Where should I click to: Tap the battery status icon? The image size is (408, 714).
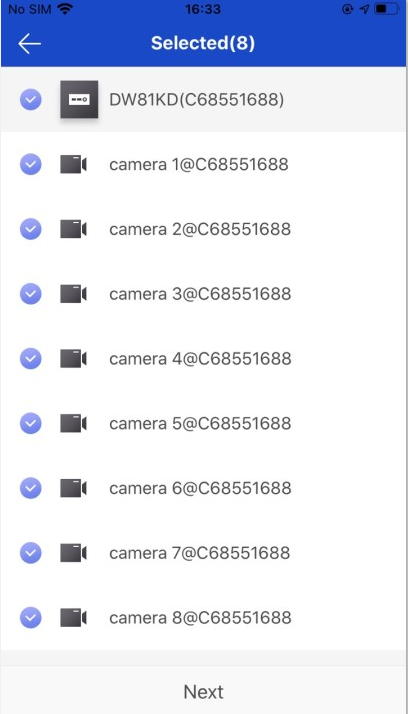click(x=386, y=9)
